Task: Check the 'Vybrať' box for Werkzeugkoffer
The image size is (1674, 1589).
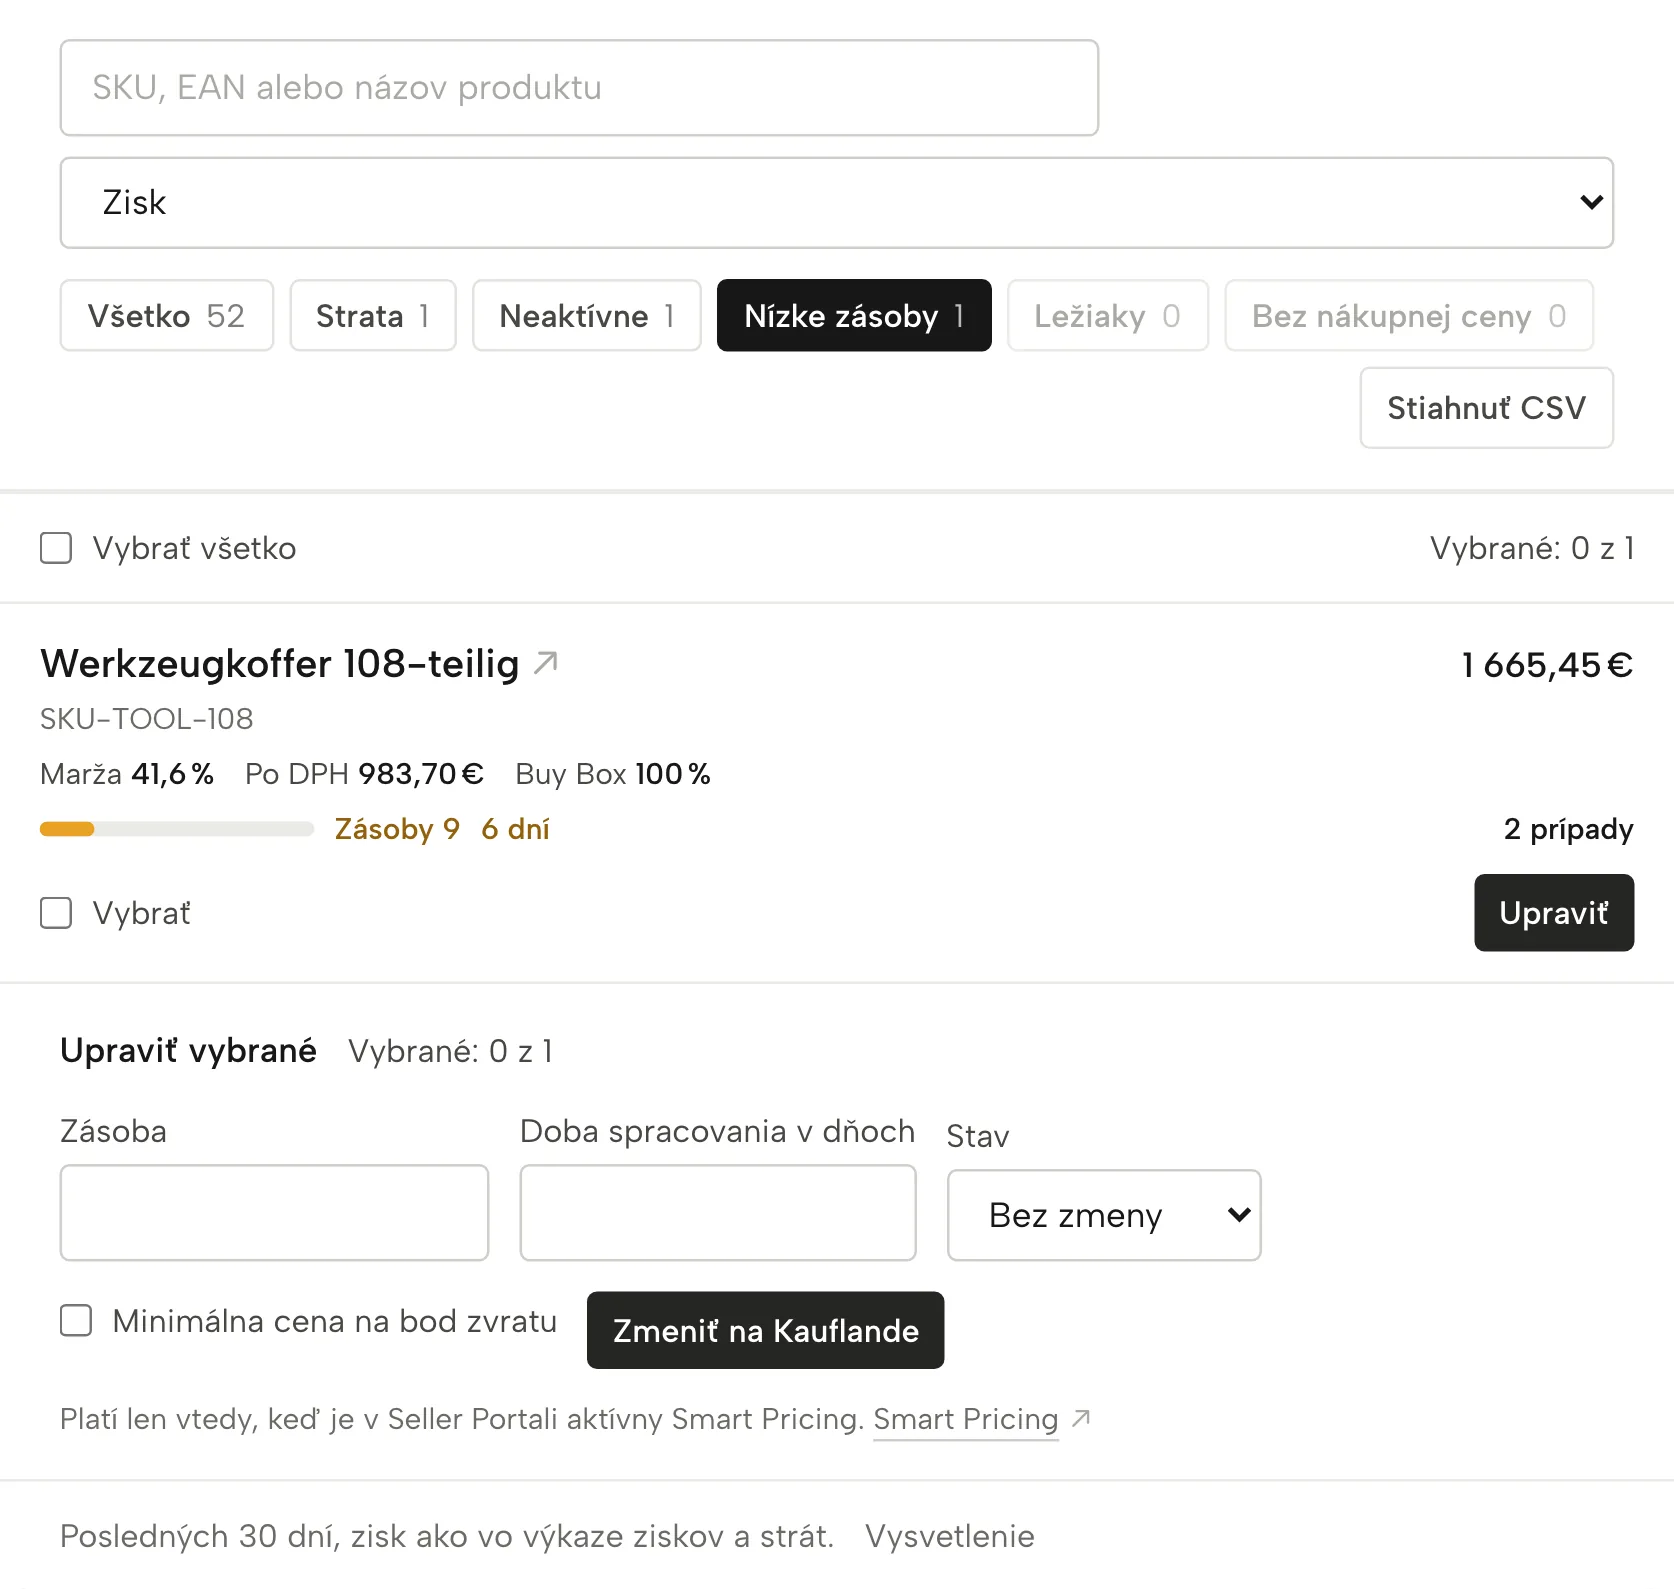Action: [x=56, y=913]
